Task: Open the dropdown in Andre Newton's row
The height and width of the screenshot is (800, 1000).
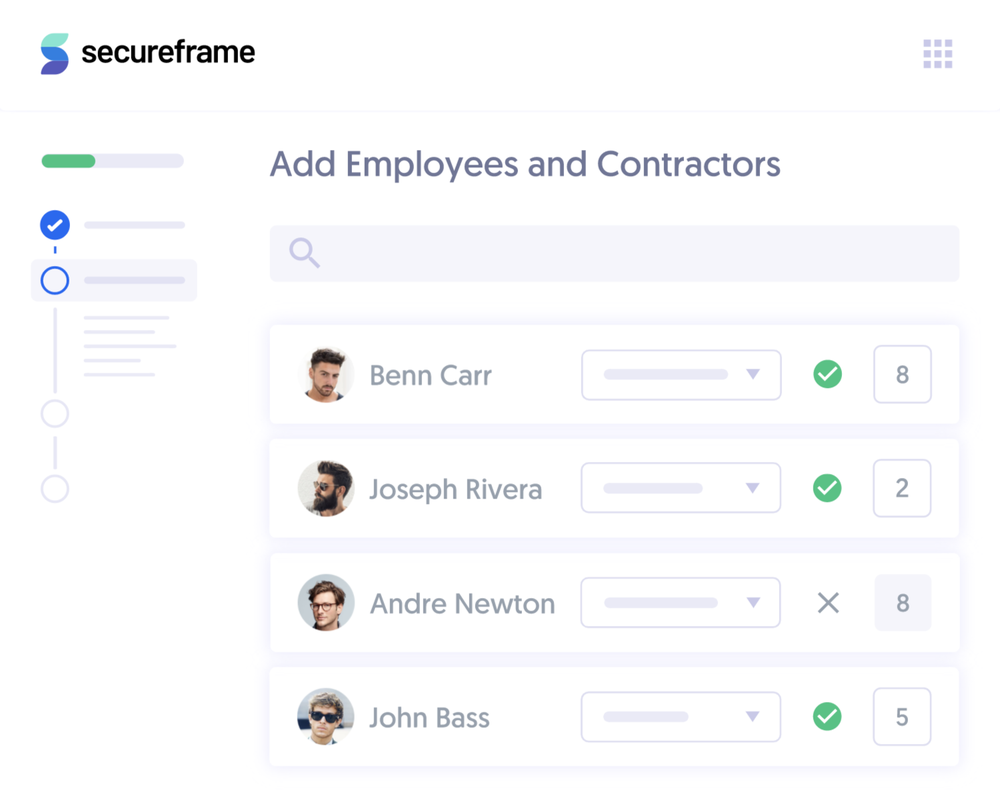Action: pos(681,603)
